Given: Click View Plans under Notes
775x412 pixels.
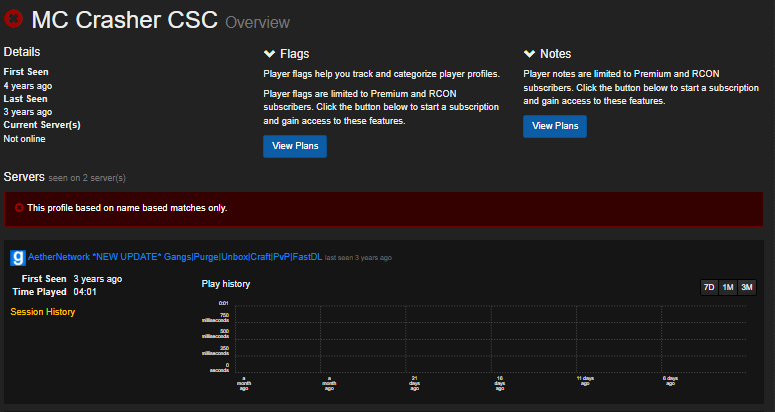Looking at the screenshot, I should tap(554, 126).
